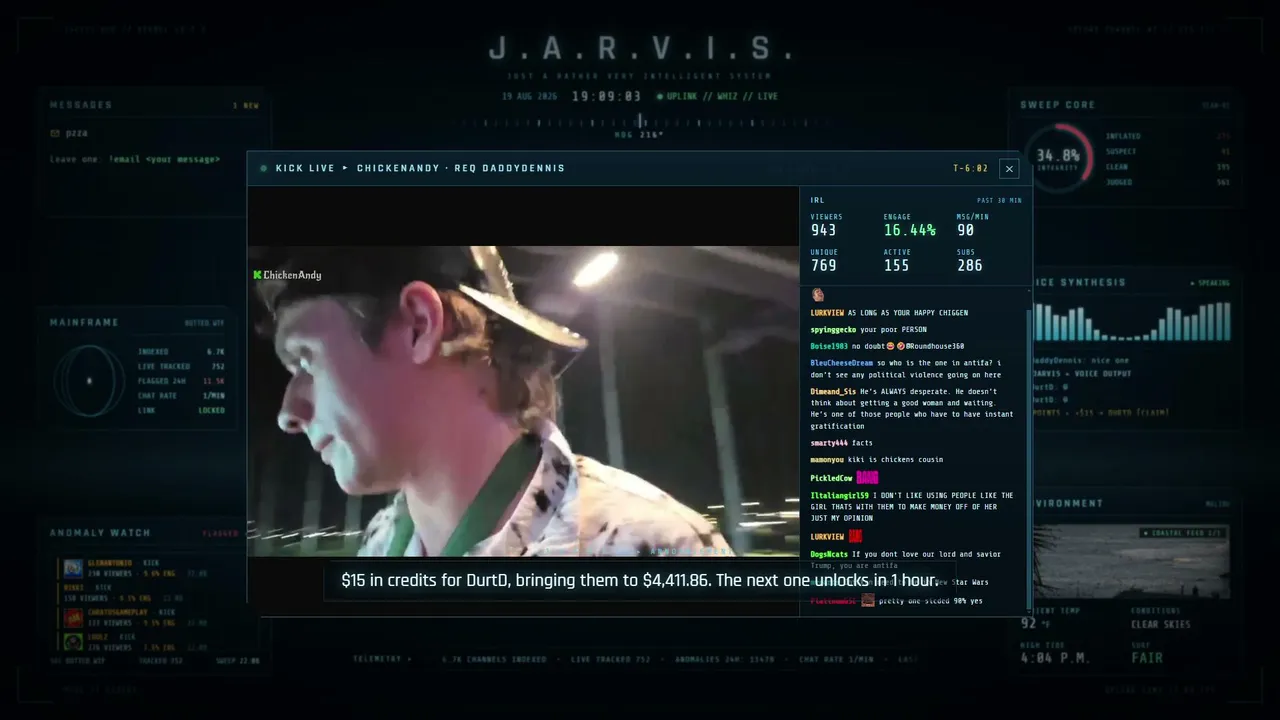The image size is (1280, 720).
Task: Click the smarty444 username in chat
Action: tap(828, 443)
